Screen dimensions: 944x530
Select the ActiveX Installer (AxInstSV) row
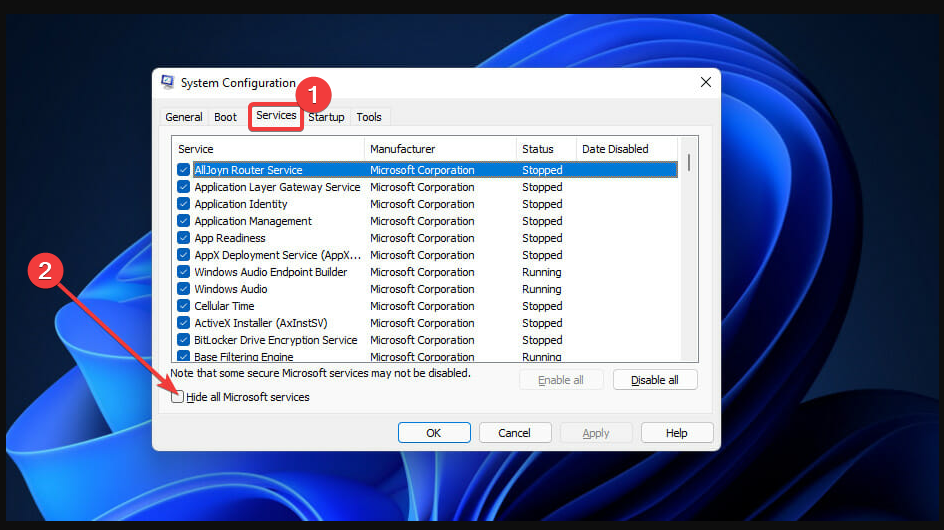pyautogui.click(x=427, y=323)
